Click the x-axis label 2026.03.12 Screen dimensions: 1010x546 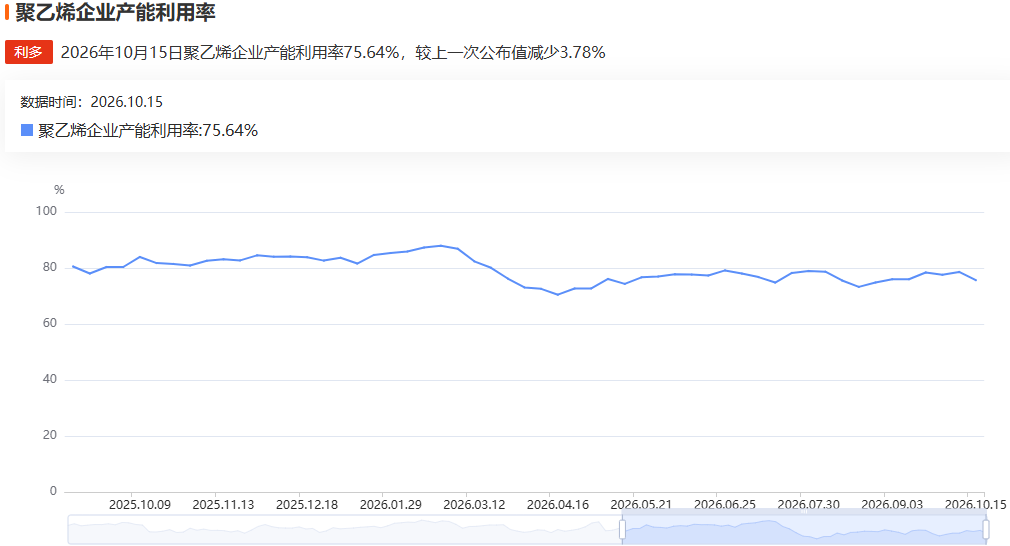click(x=474, y=505)
